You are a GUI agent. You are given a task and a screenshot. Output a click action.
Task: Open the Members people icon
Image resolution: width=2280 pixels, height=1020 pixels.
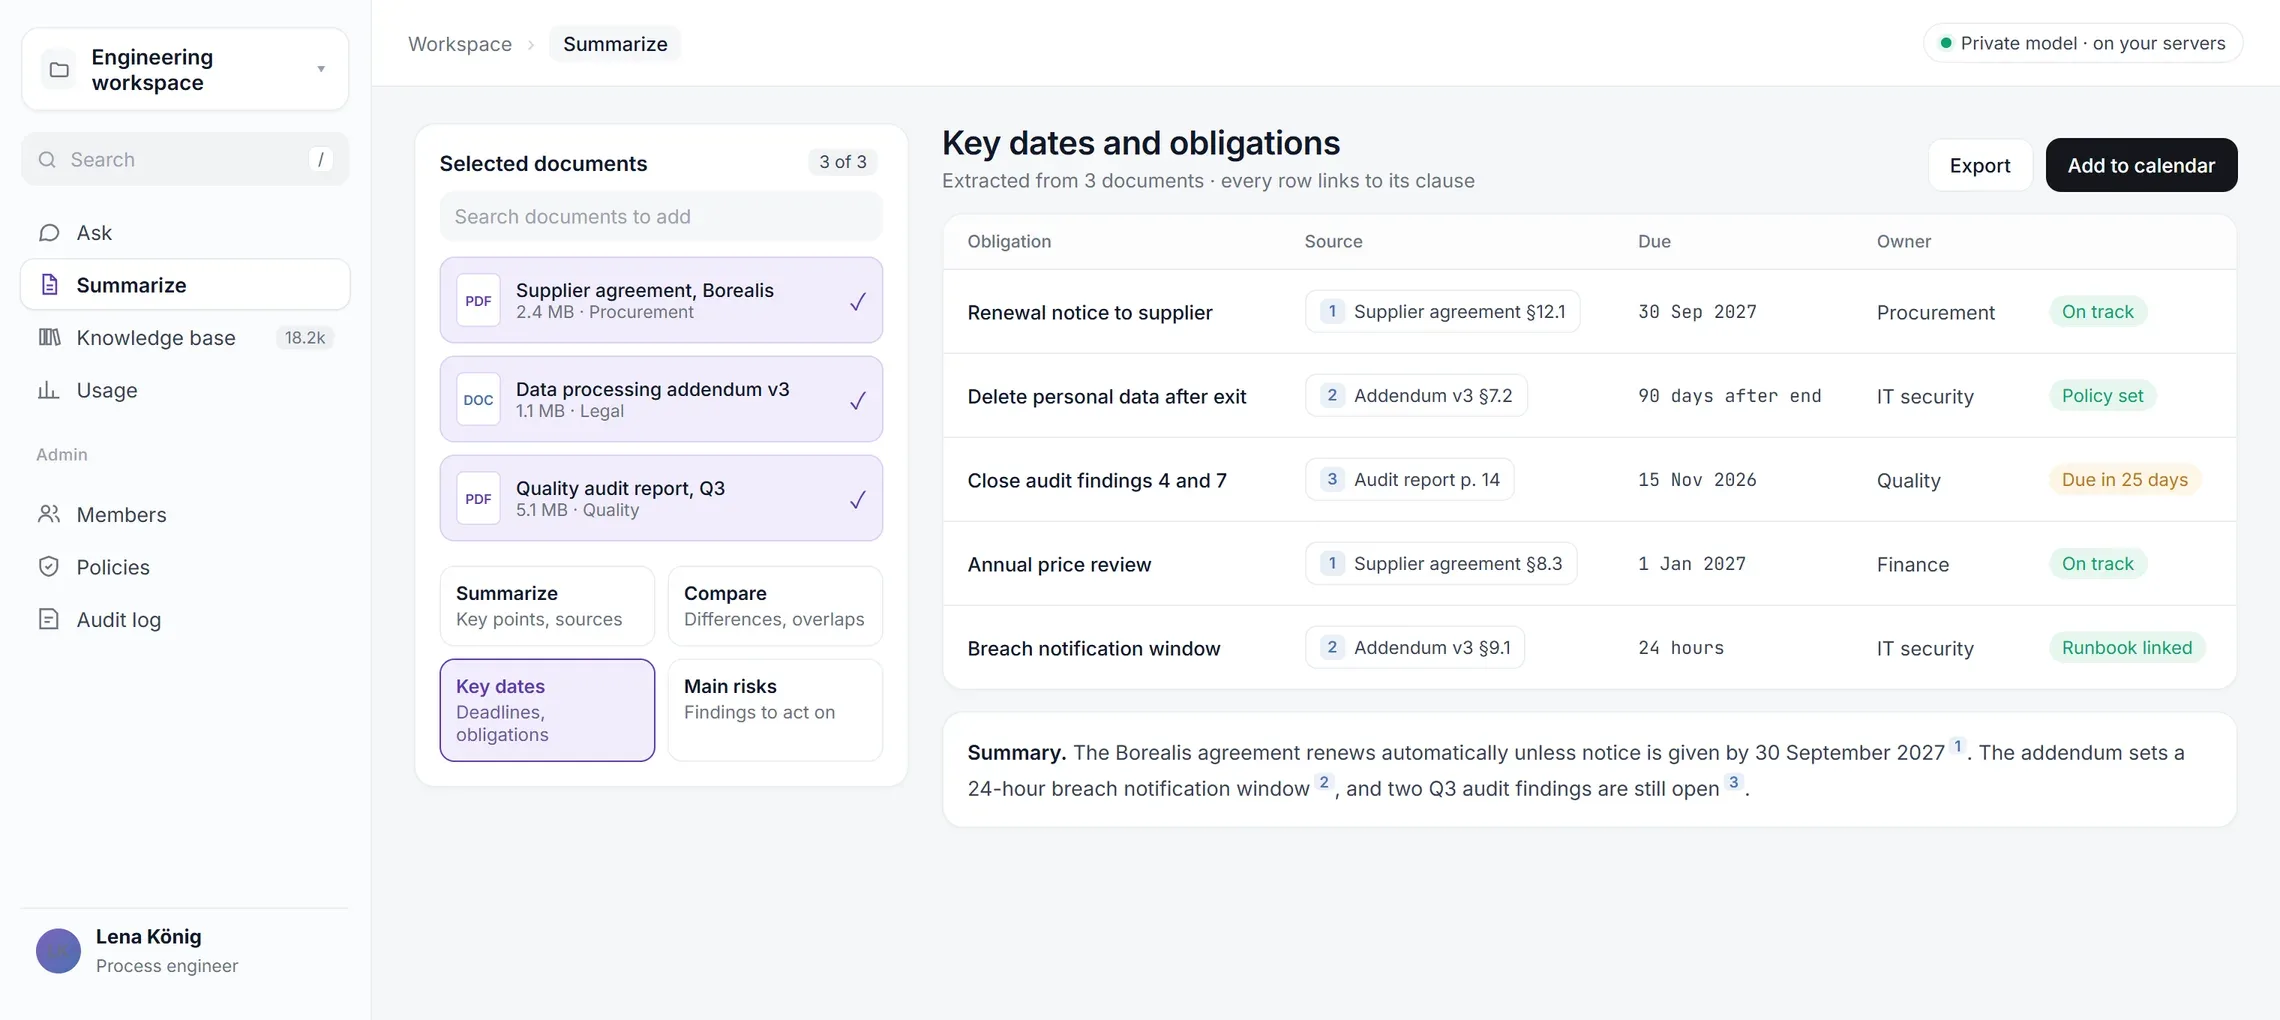[x=49, y=514]
